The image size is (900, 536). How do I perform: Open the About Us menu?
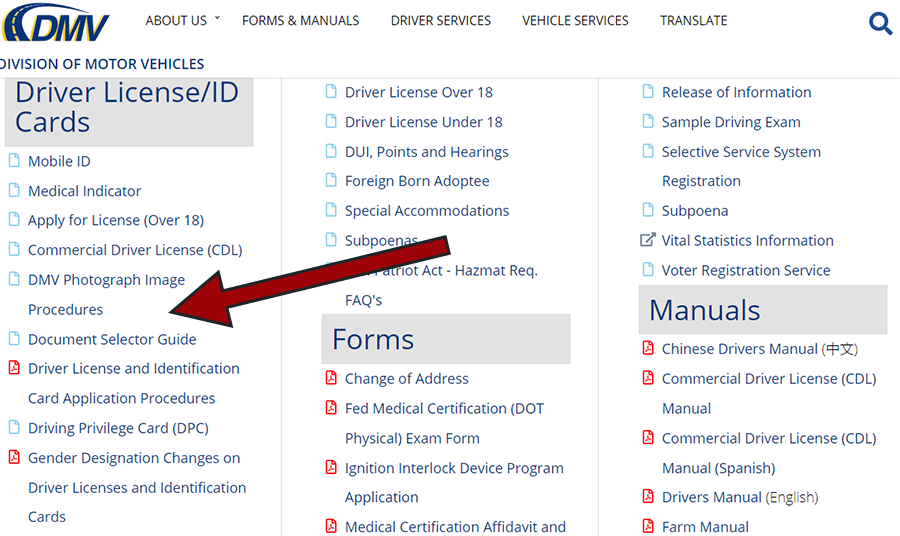pyautogui.click(x=176, y=21)
